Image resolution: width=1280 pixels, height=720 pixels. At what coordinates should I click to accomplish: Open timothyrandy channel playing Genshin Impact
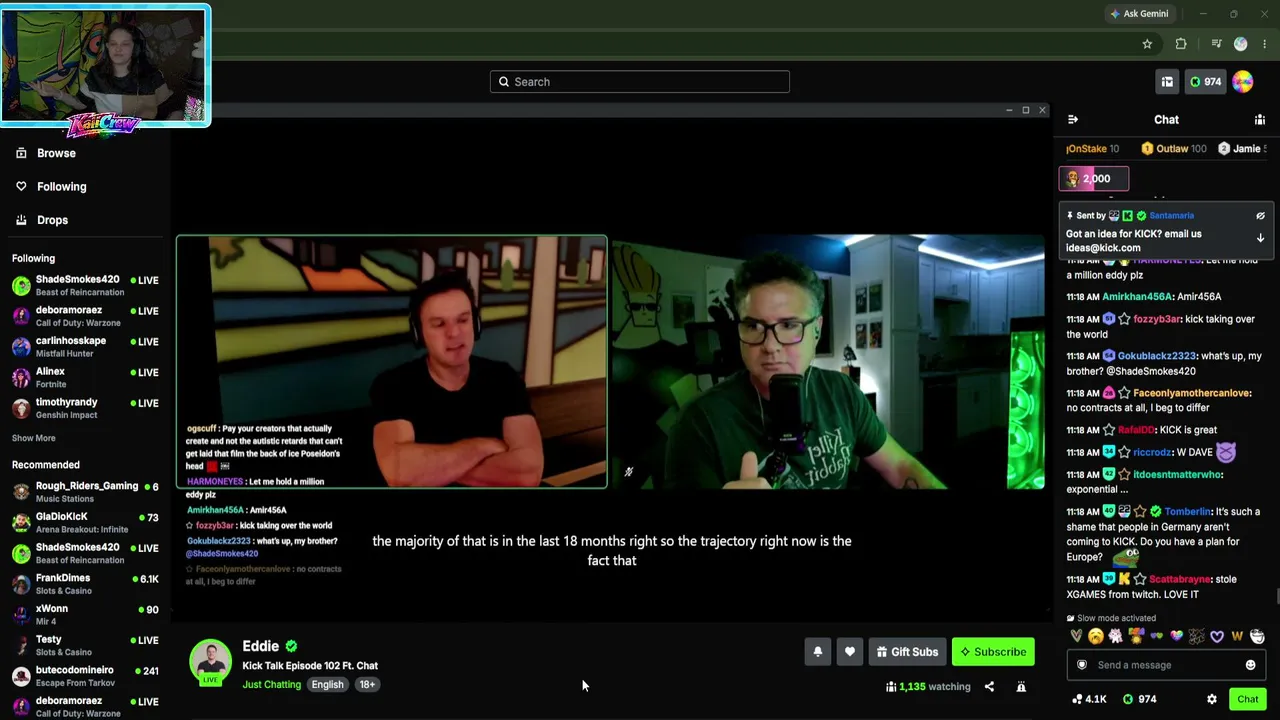click(x=85, y=408)
